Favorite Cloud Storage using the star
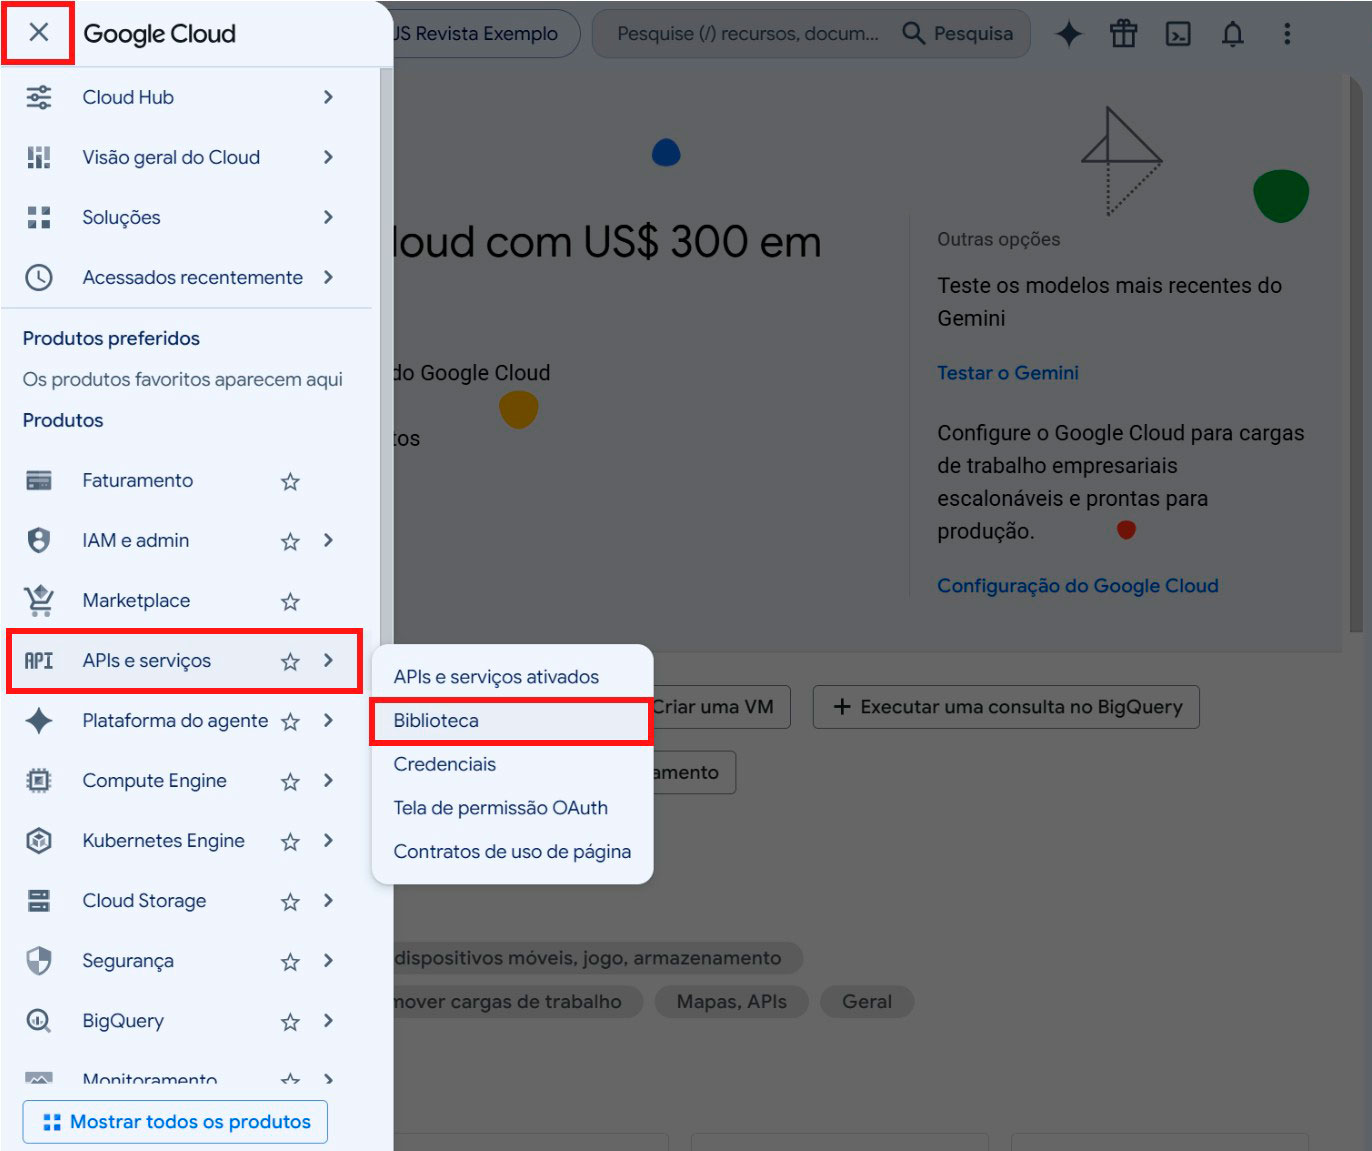 pyautogui.click(x=290, y=902)
